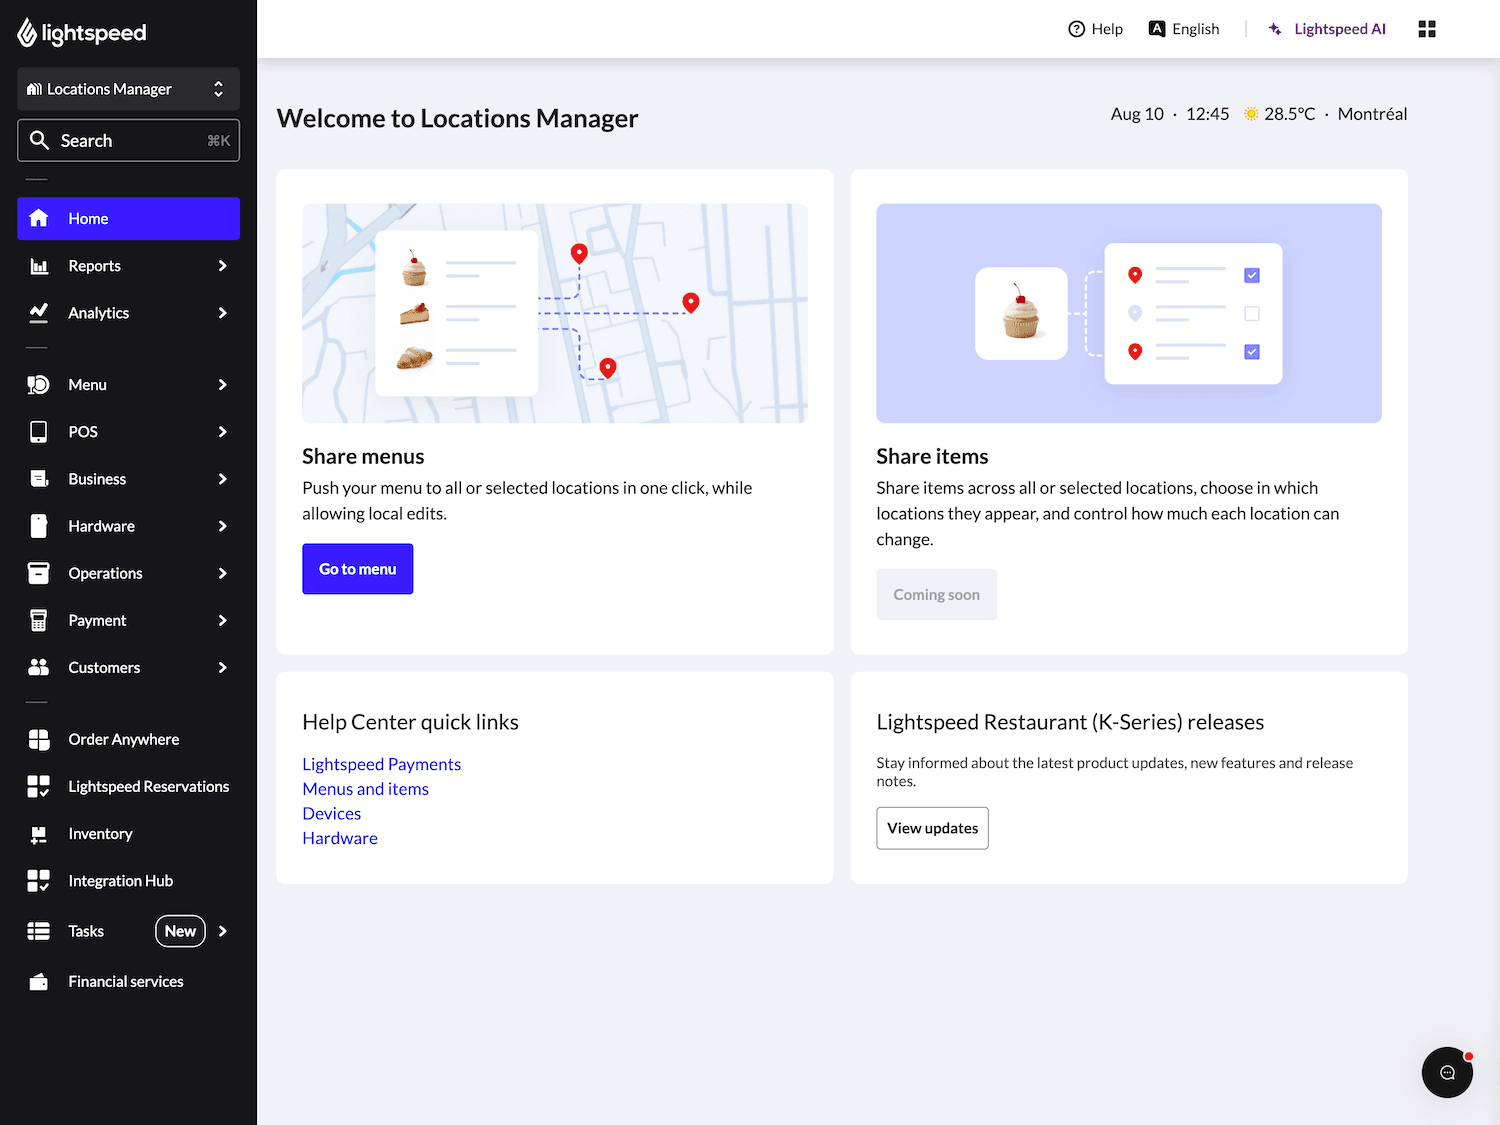The width and height of the screenshot is (1500, 1125).
Task: Click the Coming soon button
Action: [x=936, y=594]
